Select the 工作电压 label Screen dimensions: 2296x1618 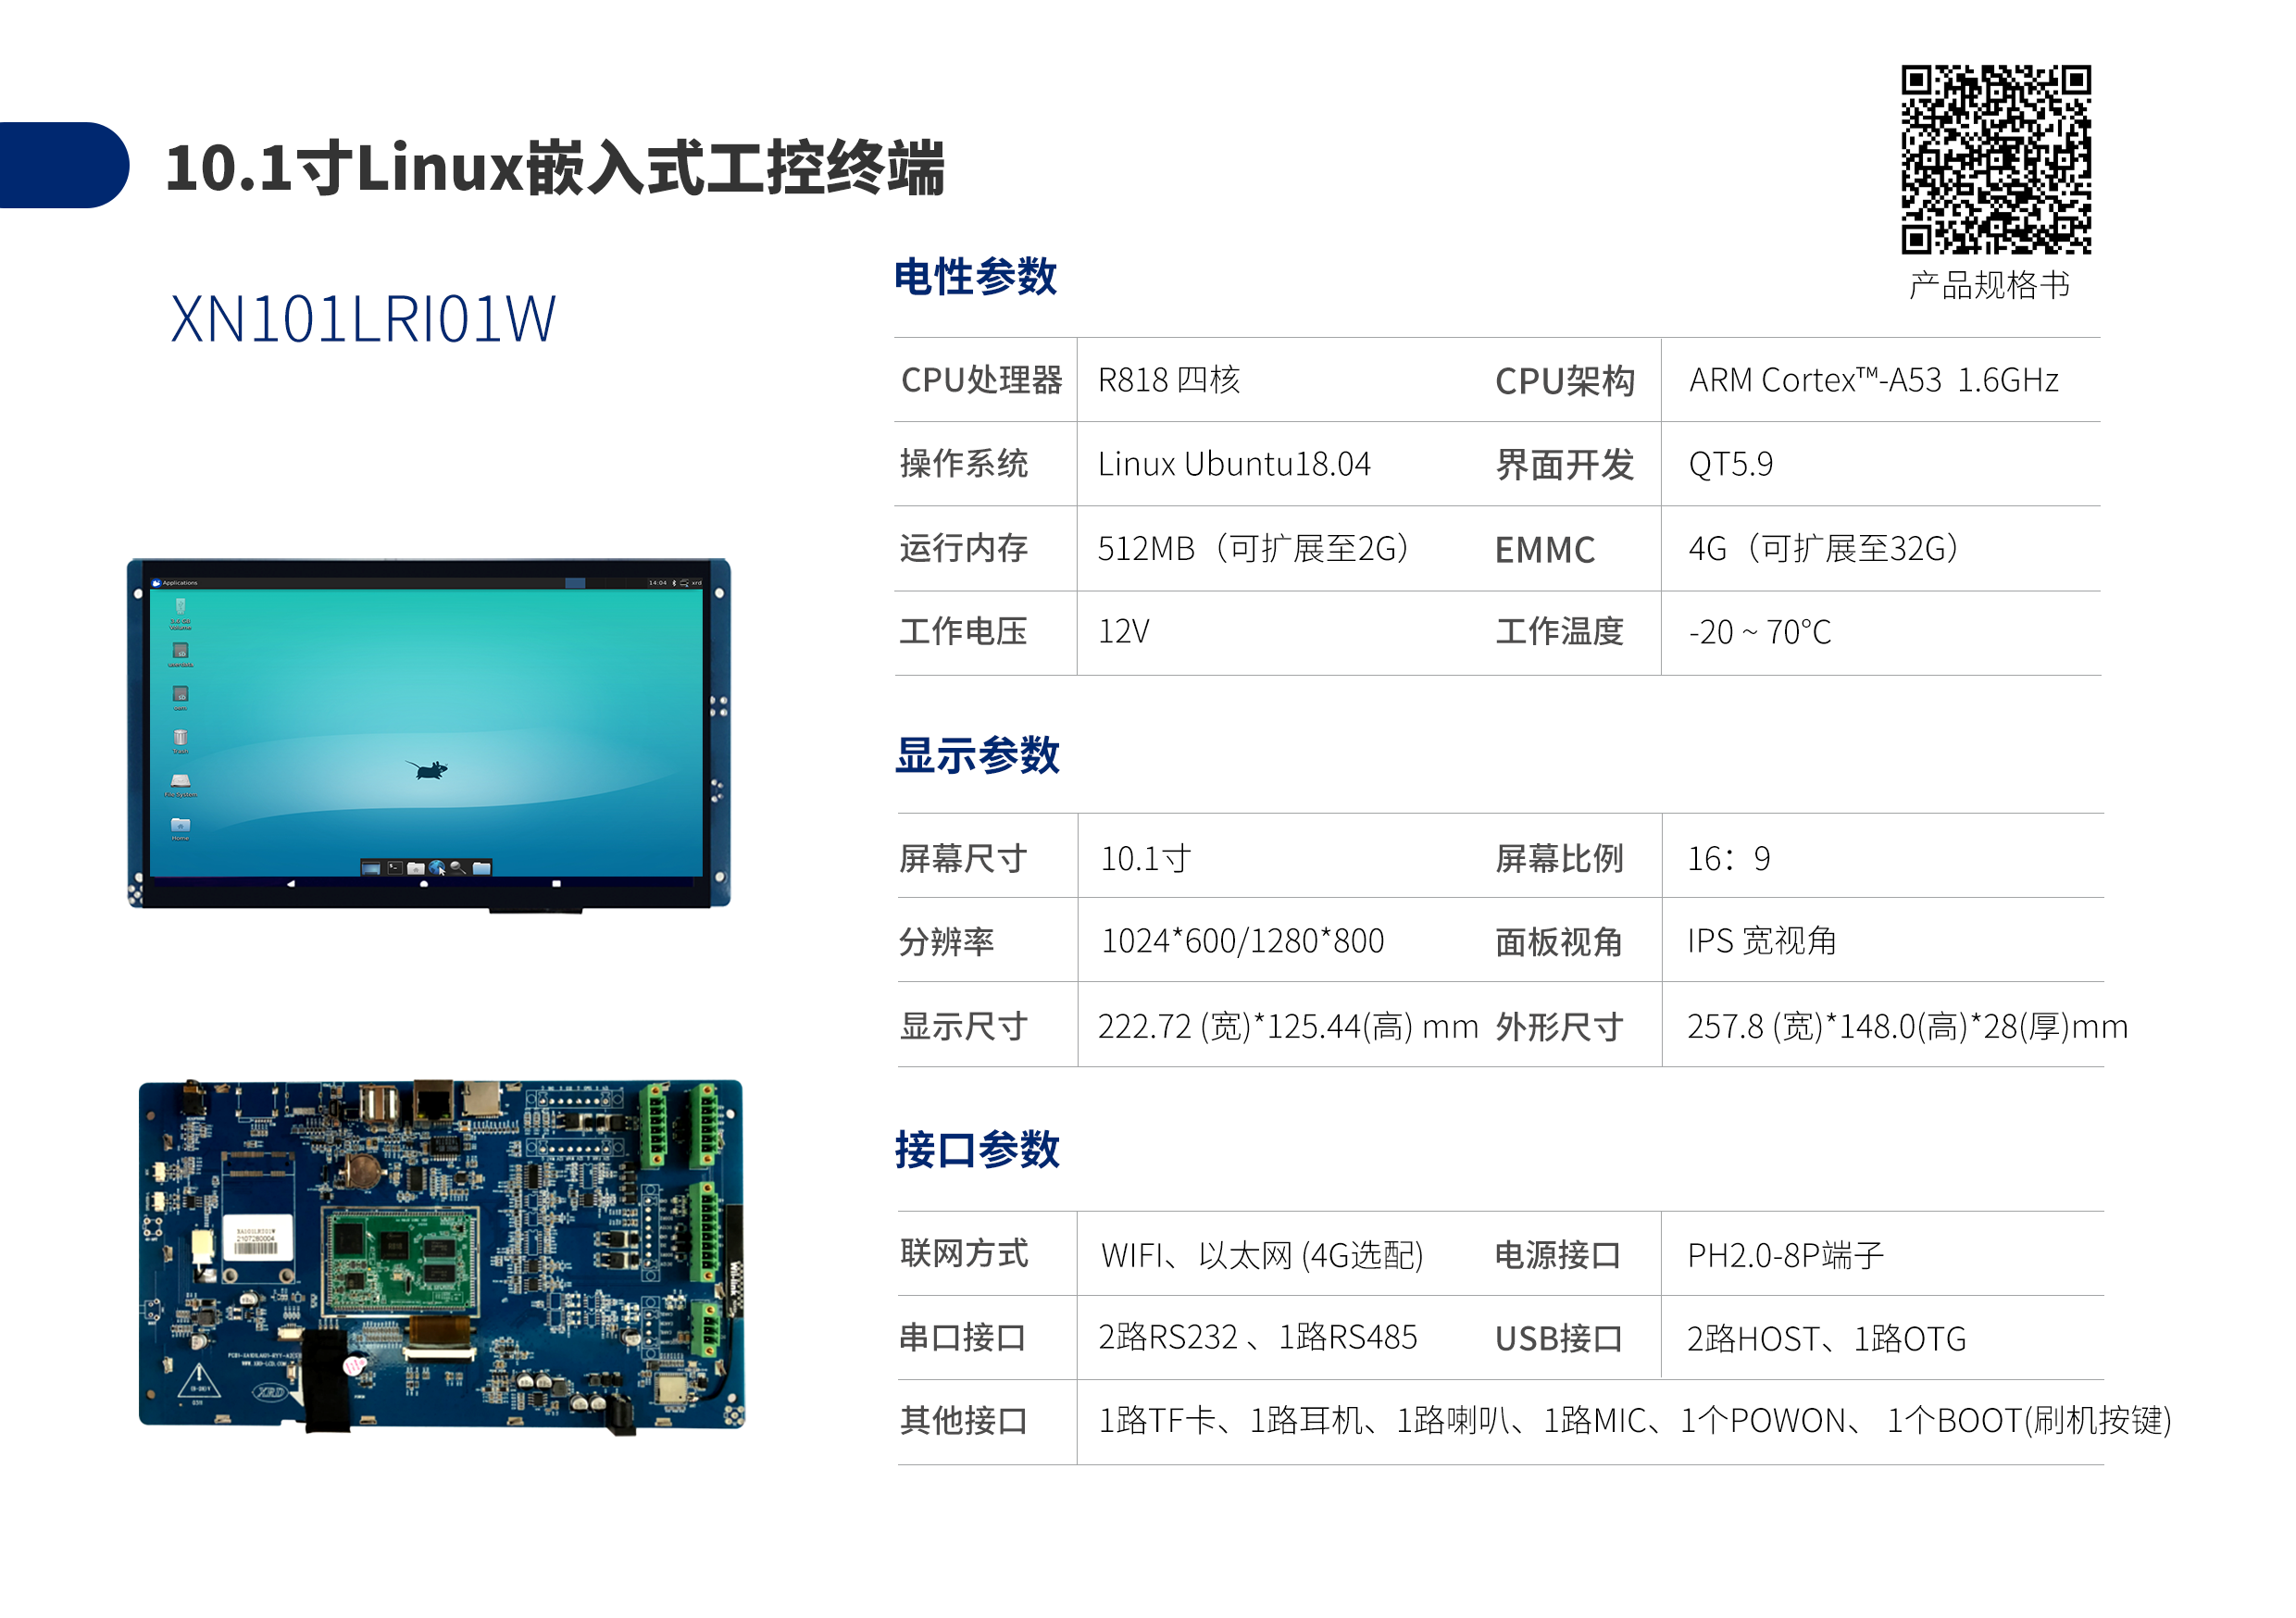point(964,632)
